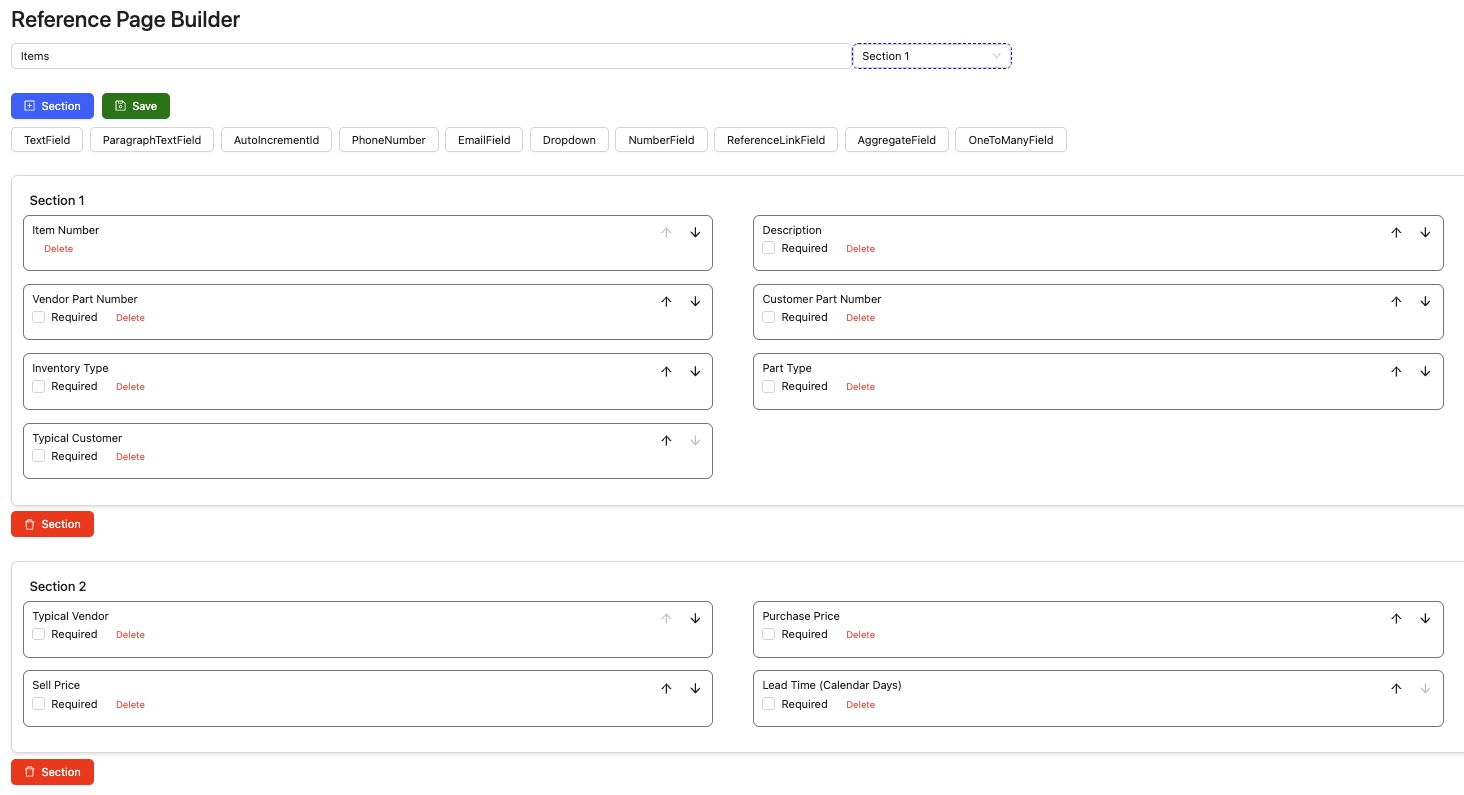Click up arrow on Vendor Part Number

666,302
